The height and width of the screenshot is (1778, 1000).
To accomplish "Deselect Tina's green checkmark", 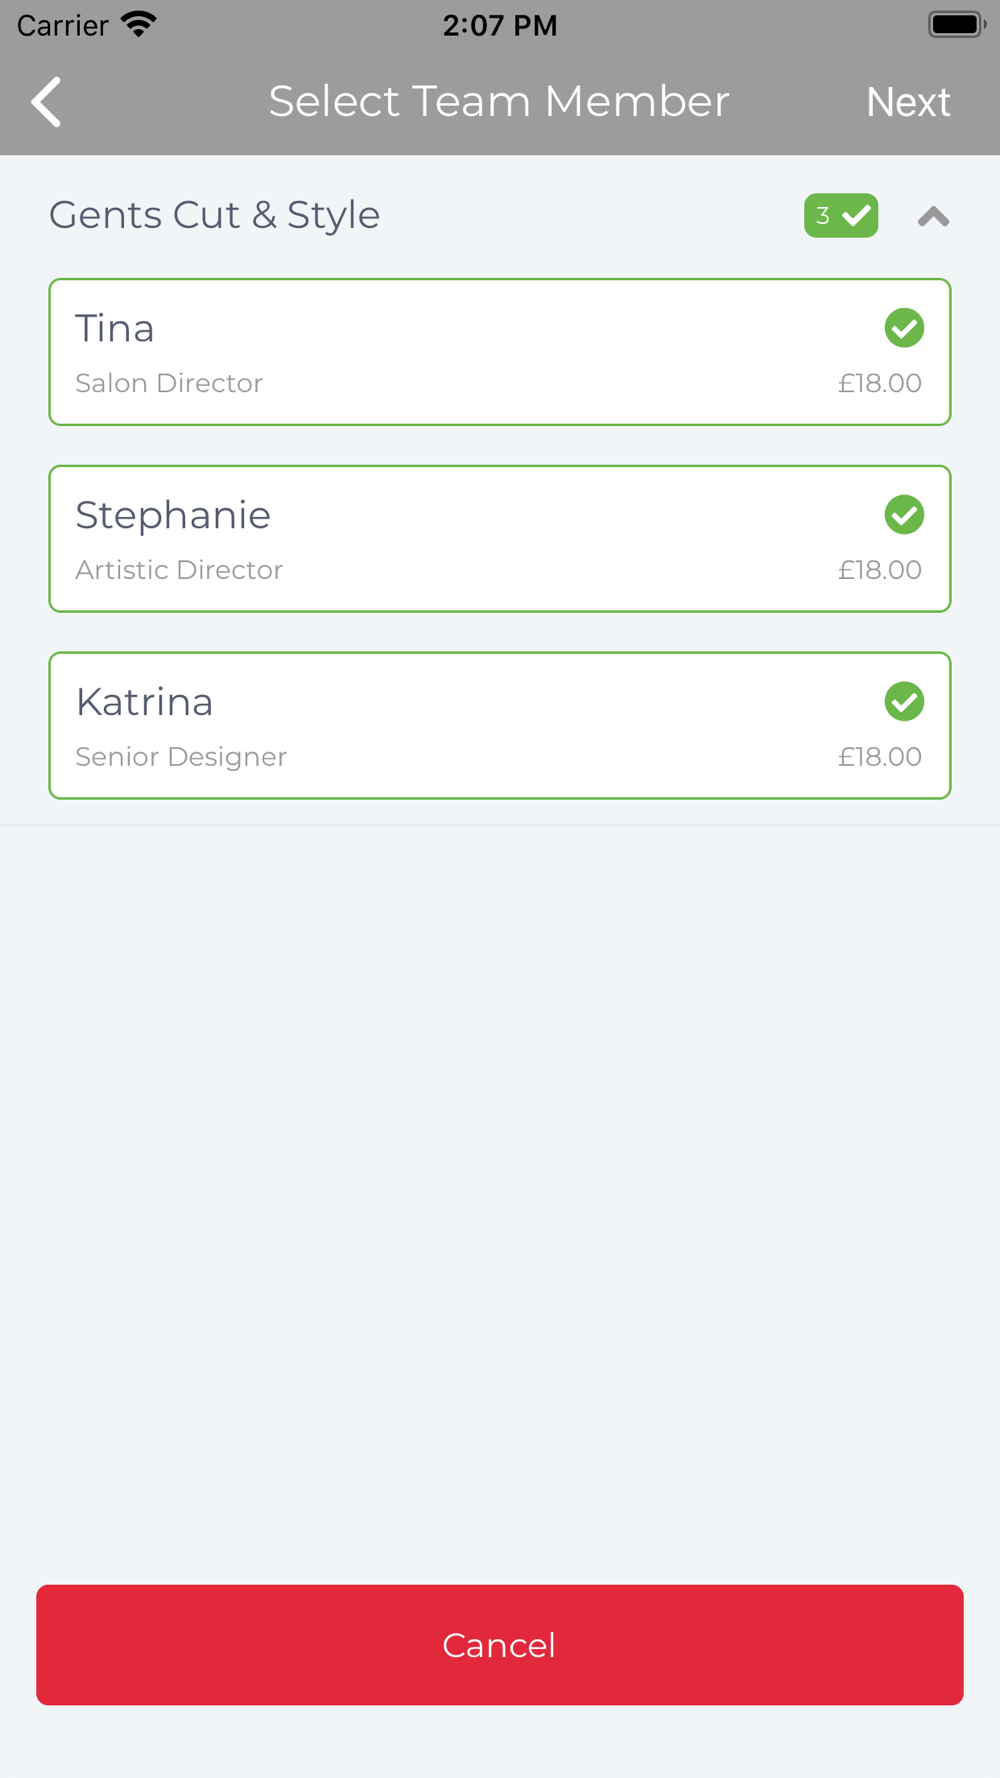I will coord(904,328).
